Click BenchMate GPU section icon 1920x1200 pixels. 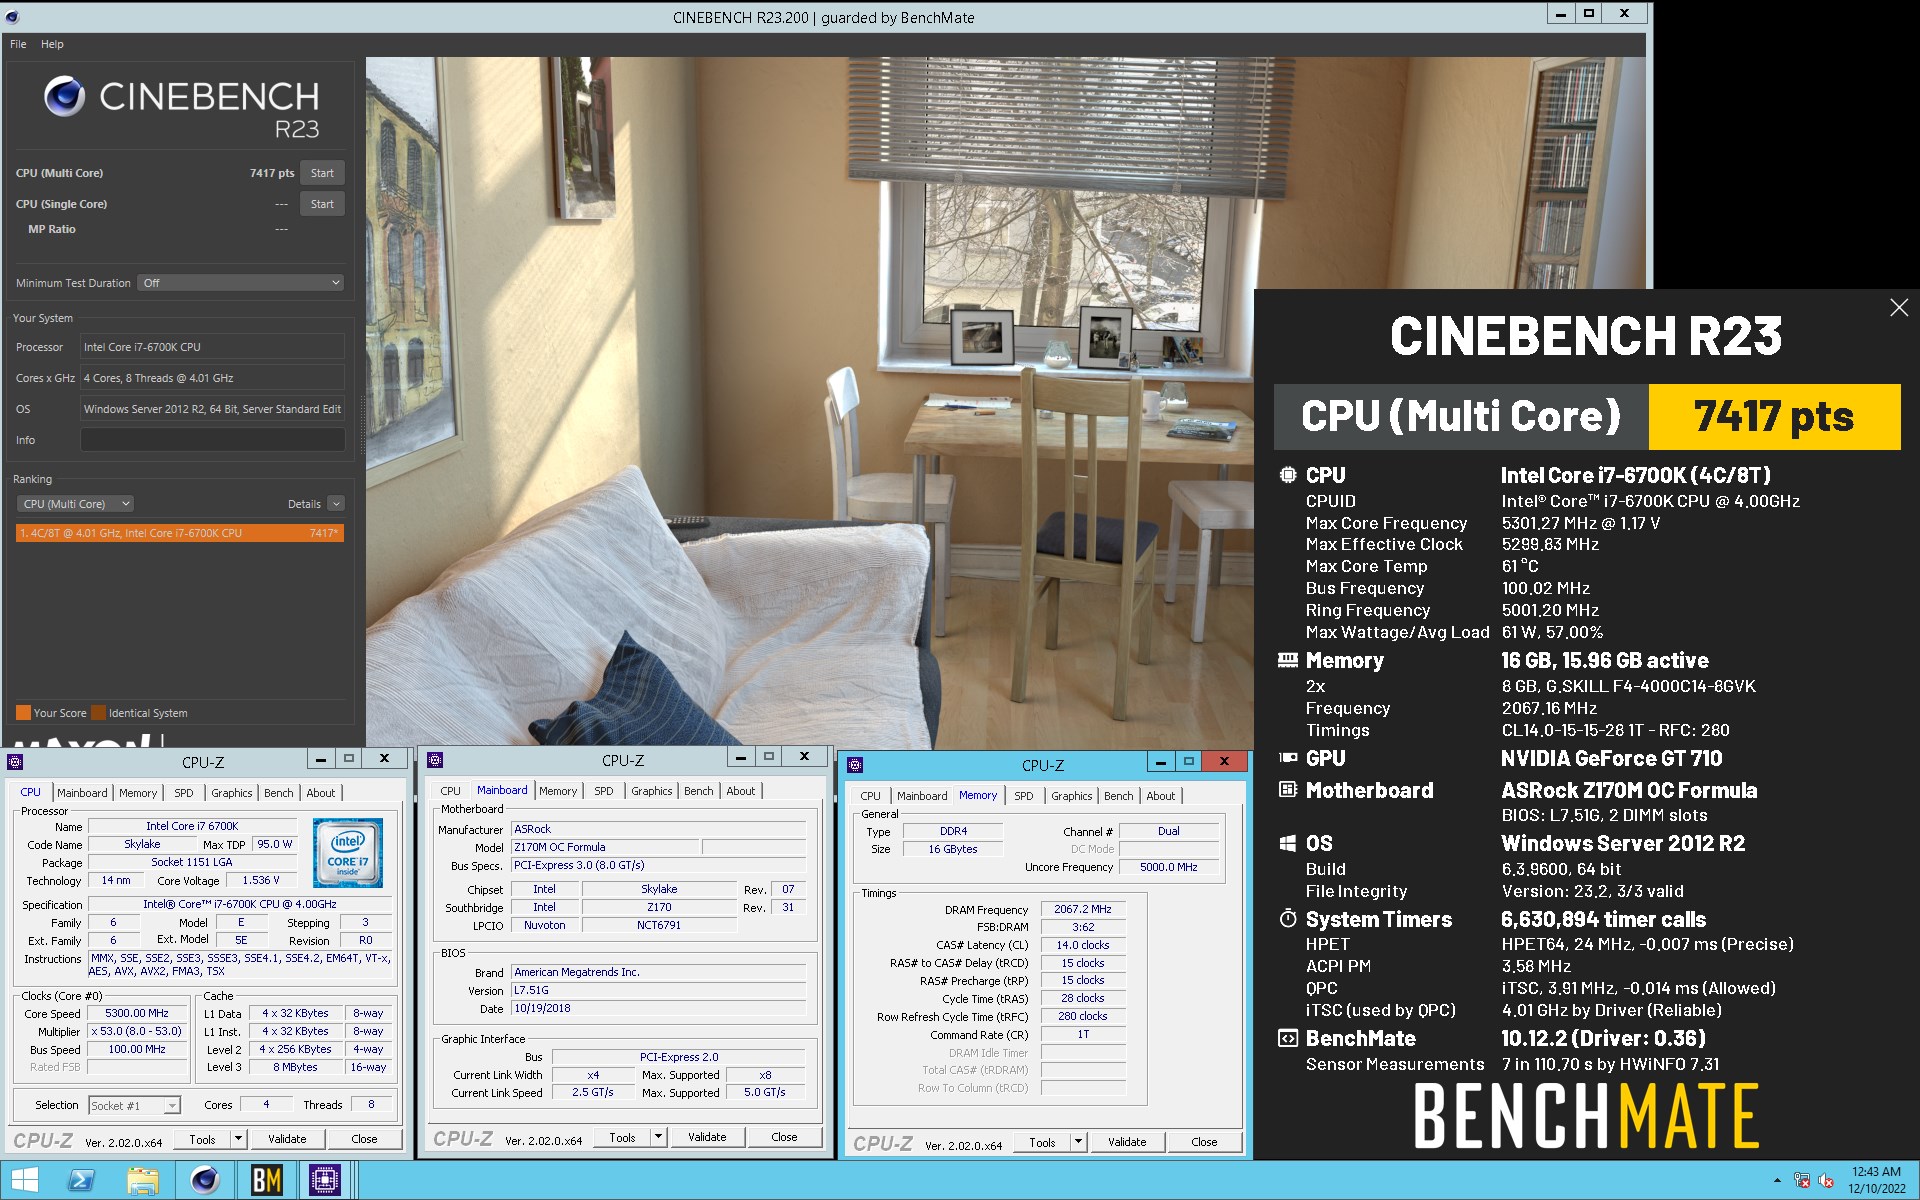1288,758
